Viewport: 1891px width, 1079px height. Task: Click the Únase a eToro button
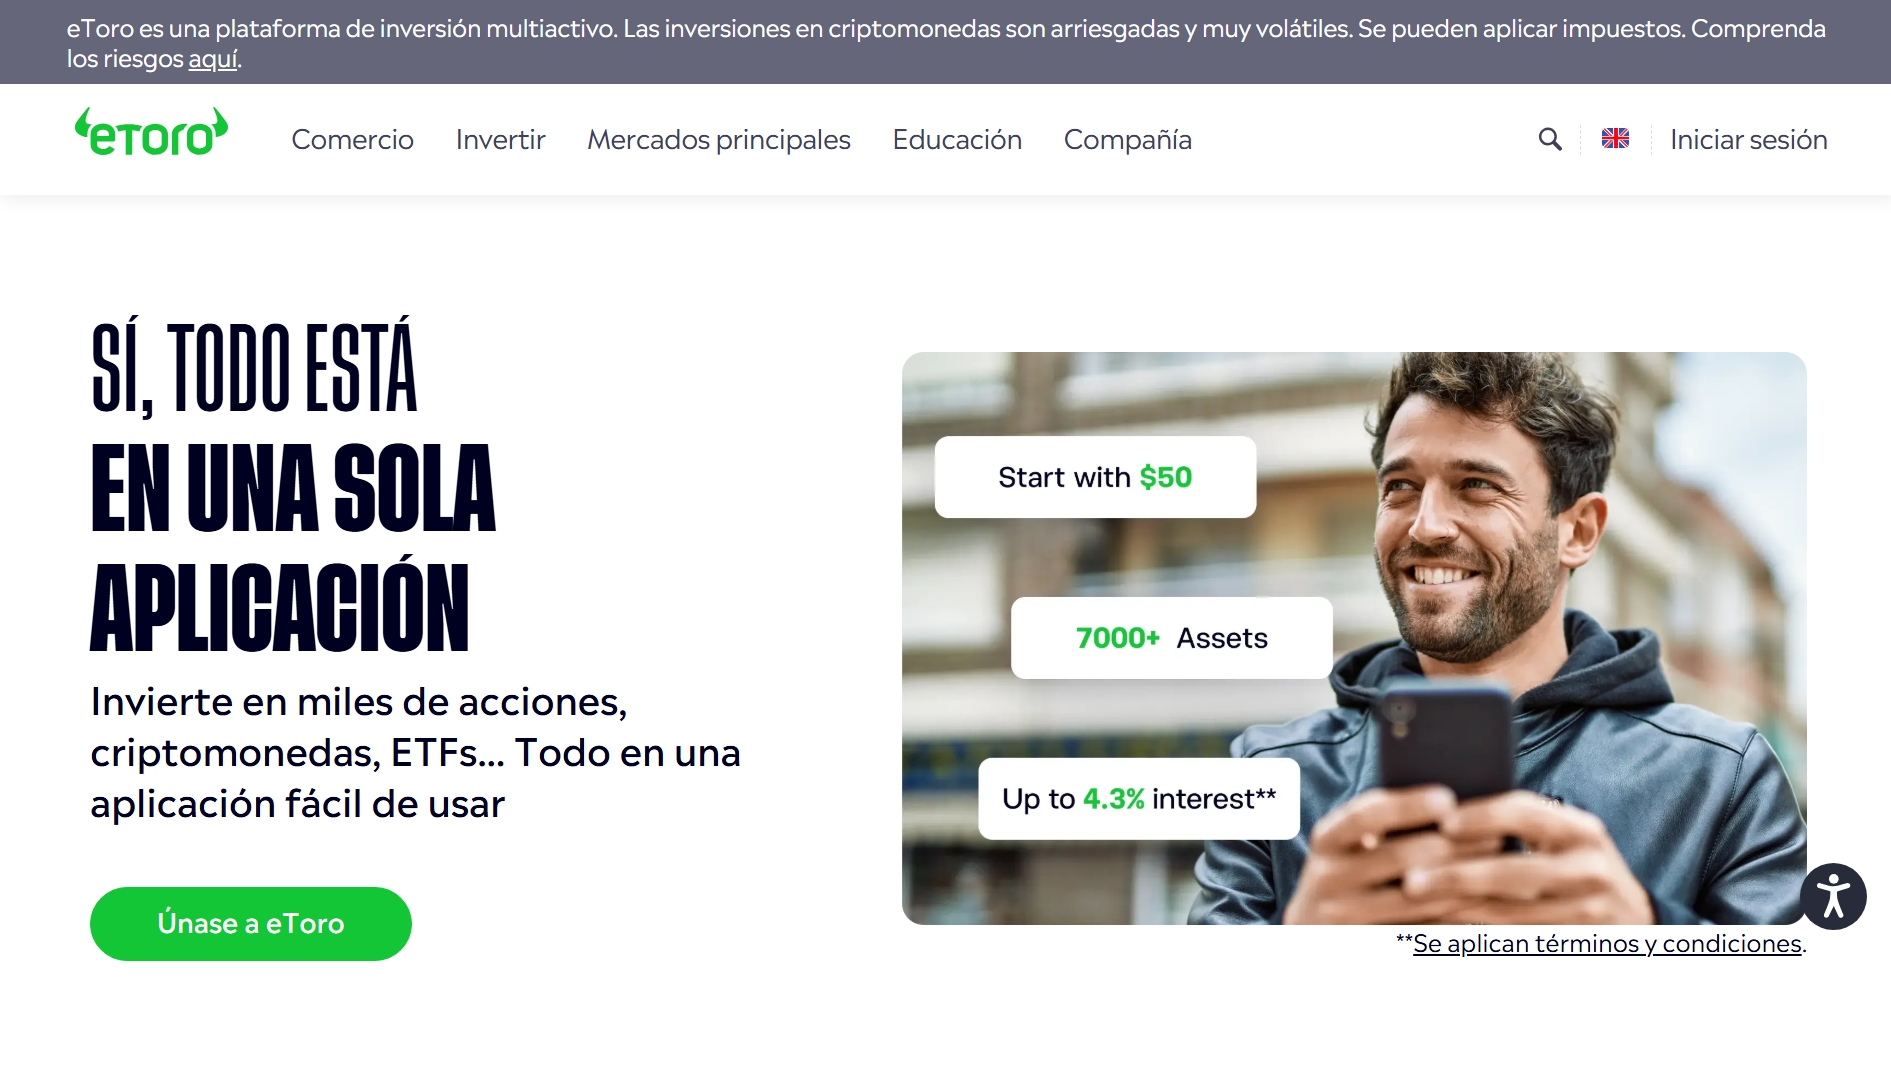pos(251,924)
